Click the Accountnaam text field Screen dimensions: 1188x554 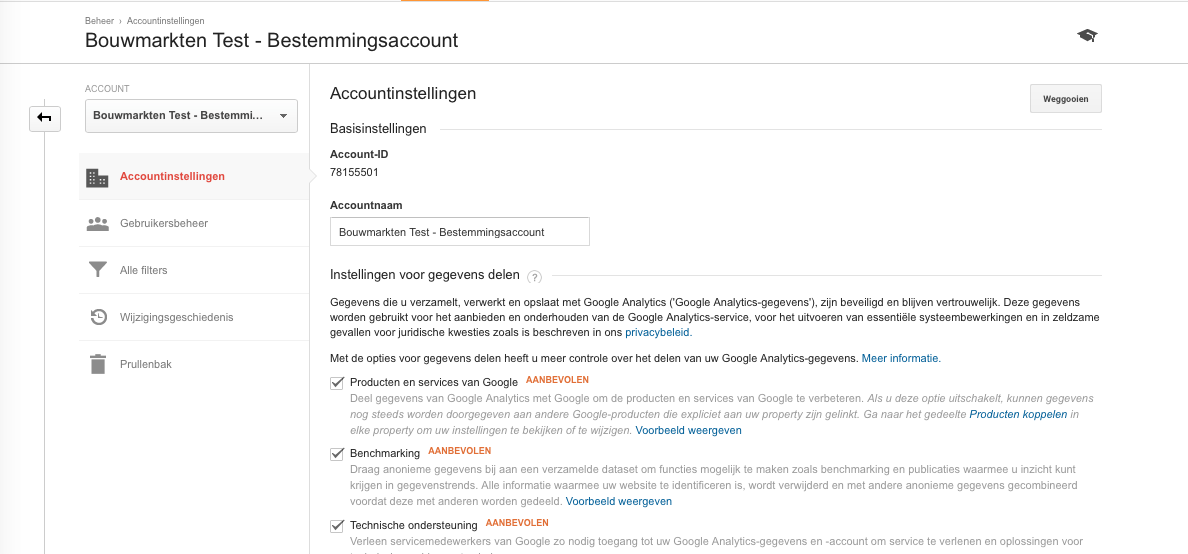click(x=460, y=232)
